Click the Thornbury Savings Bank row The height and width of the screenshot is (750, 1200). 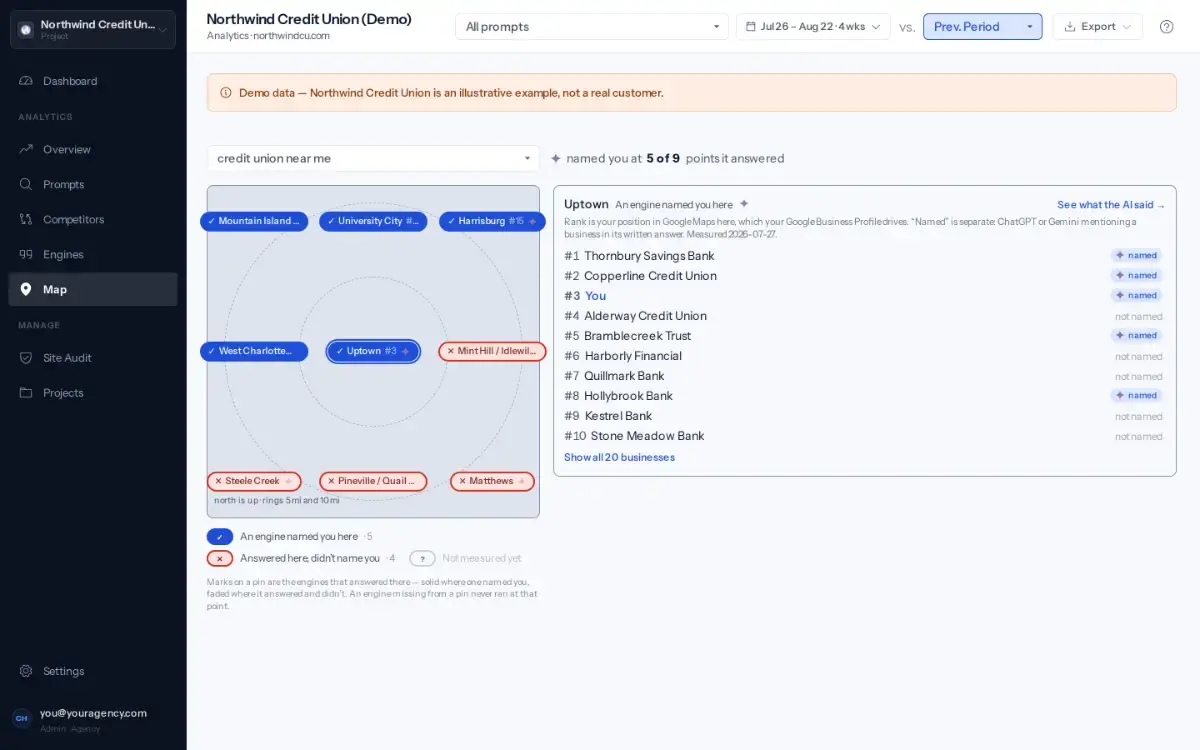click(x=864, y=256)
